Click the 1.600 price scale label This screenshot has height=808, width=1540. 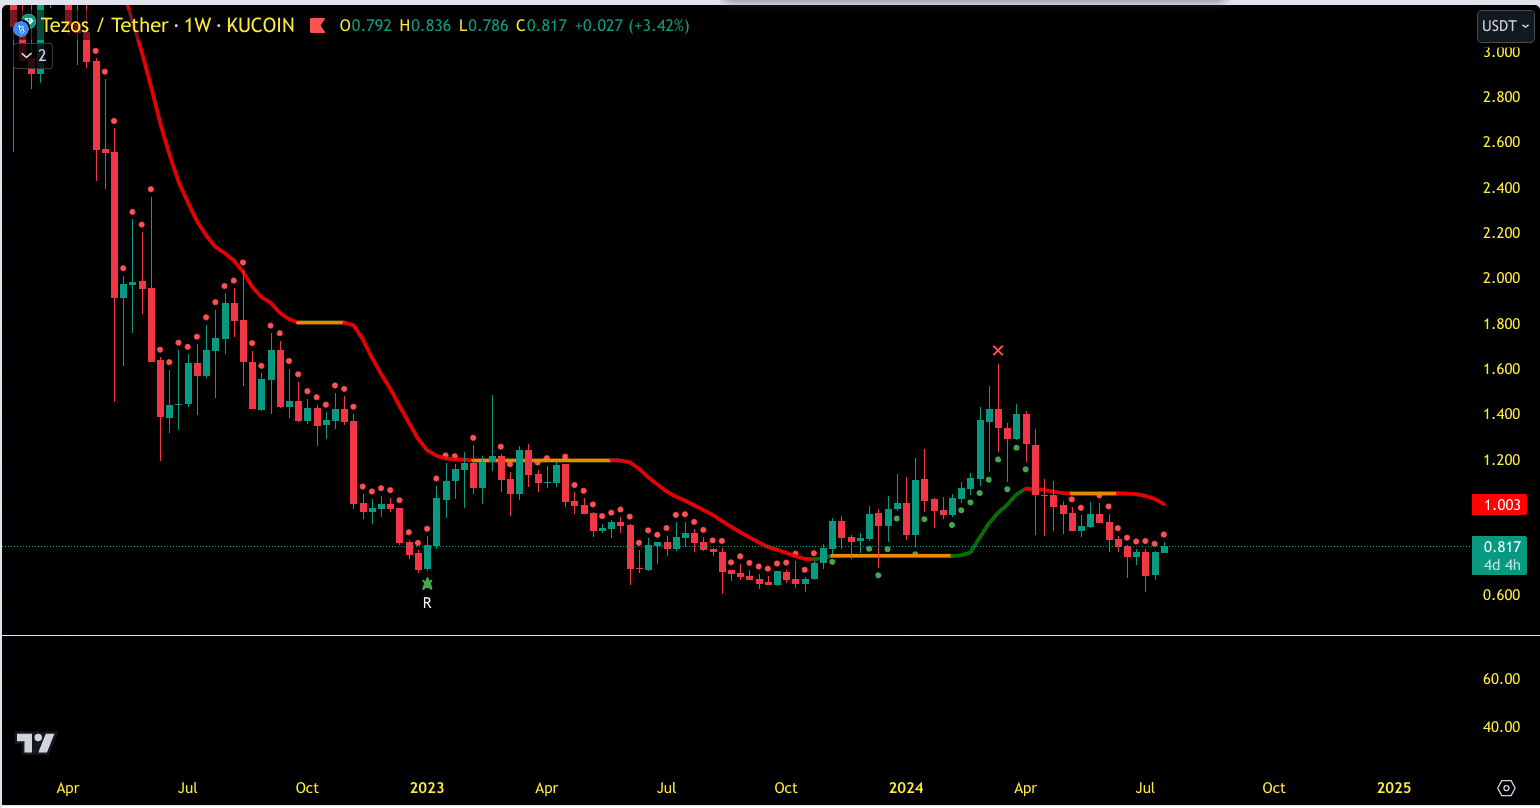click(x=1501, y=369)
